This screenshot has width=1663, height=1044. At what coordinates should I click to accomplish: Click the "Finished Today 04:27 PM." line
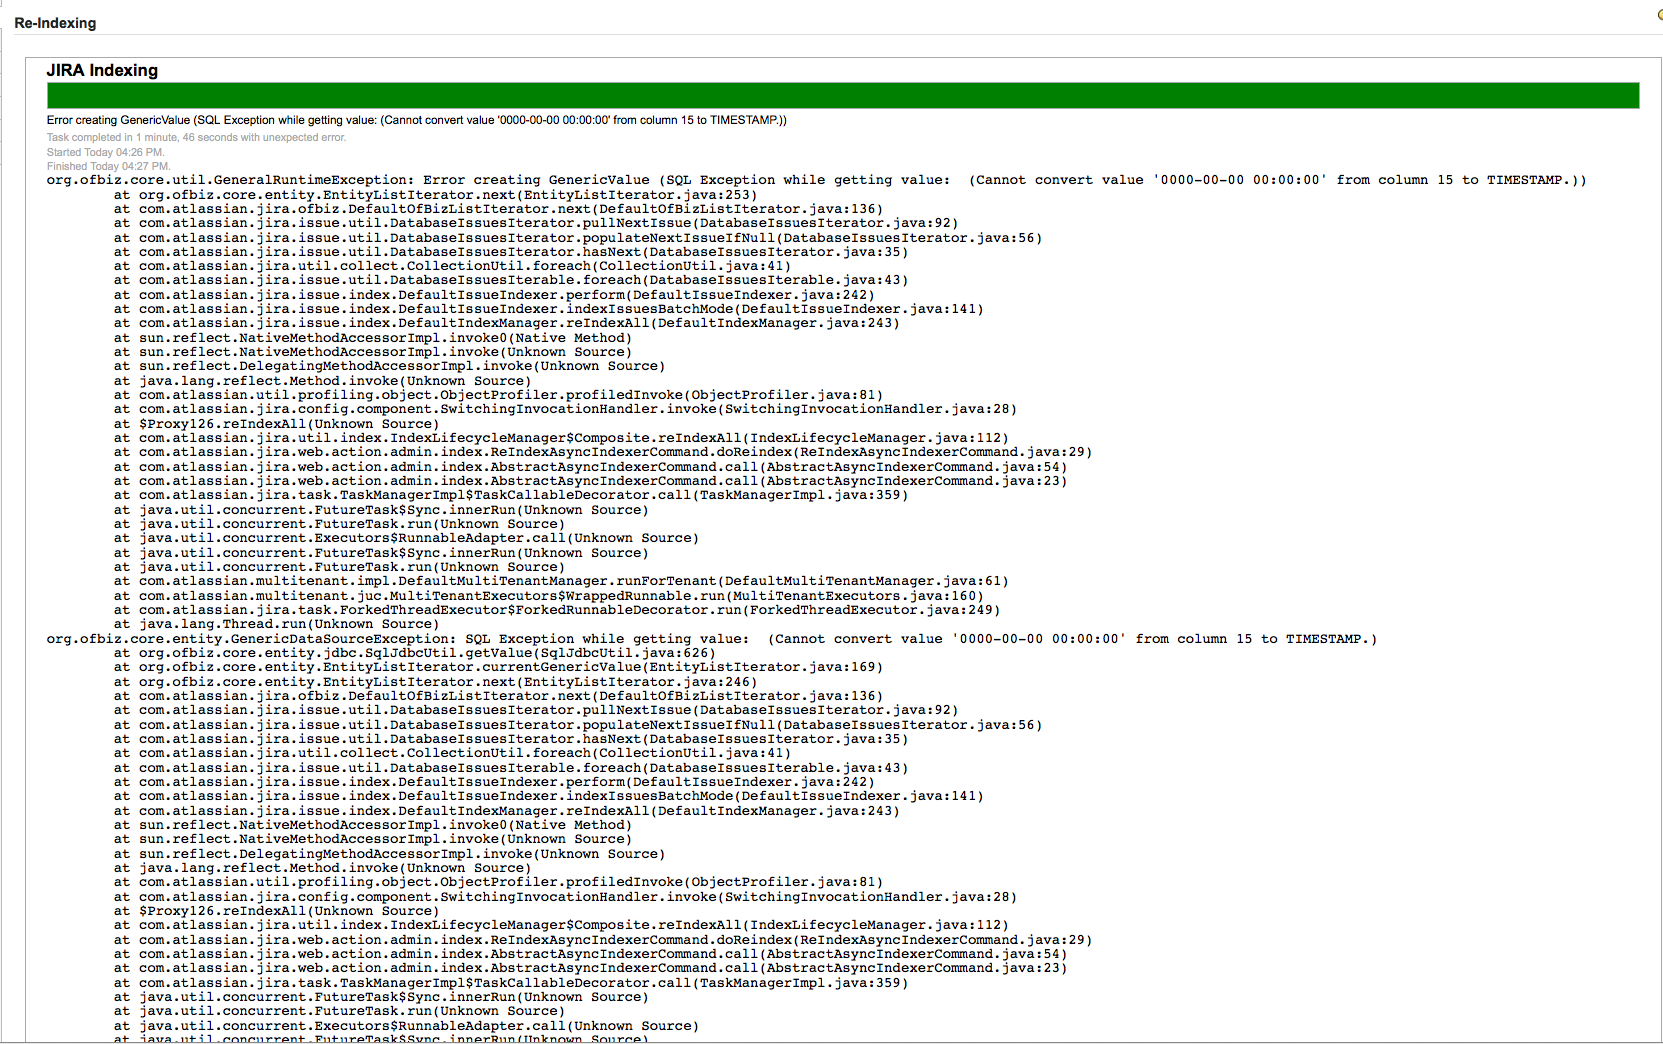click(x=108, y=167)
